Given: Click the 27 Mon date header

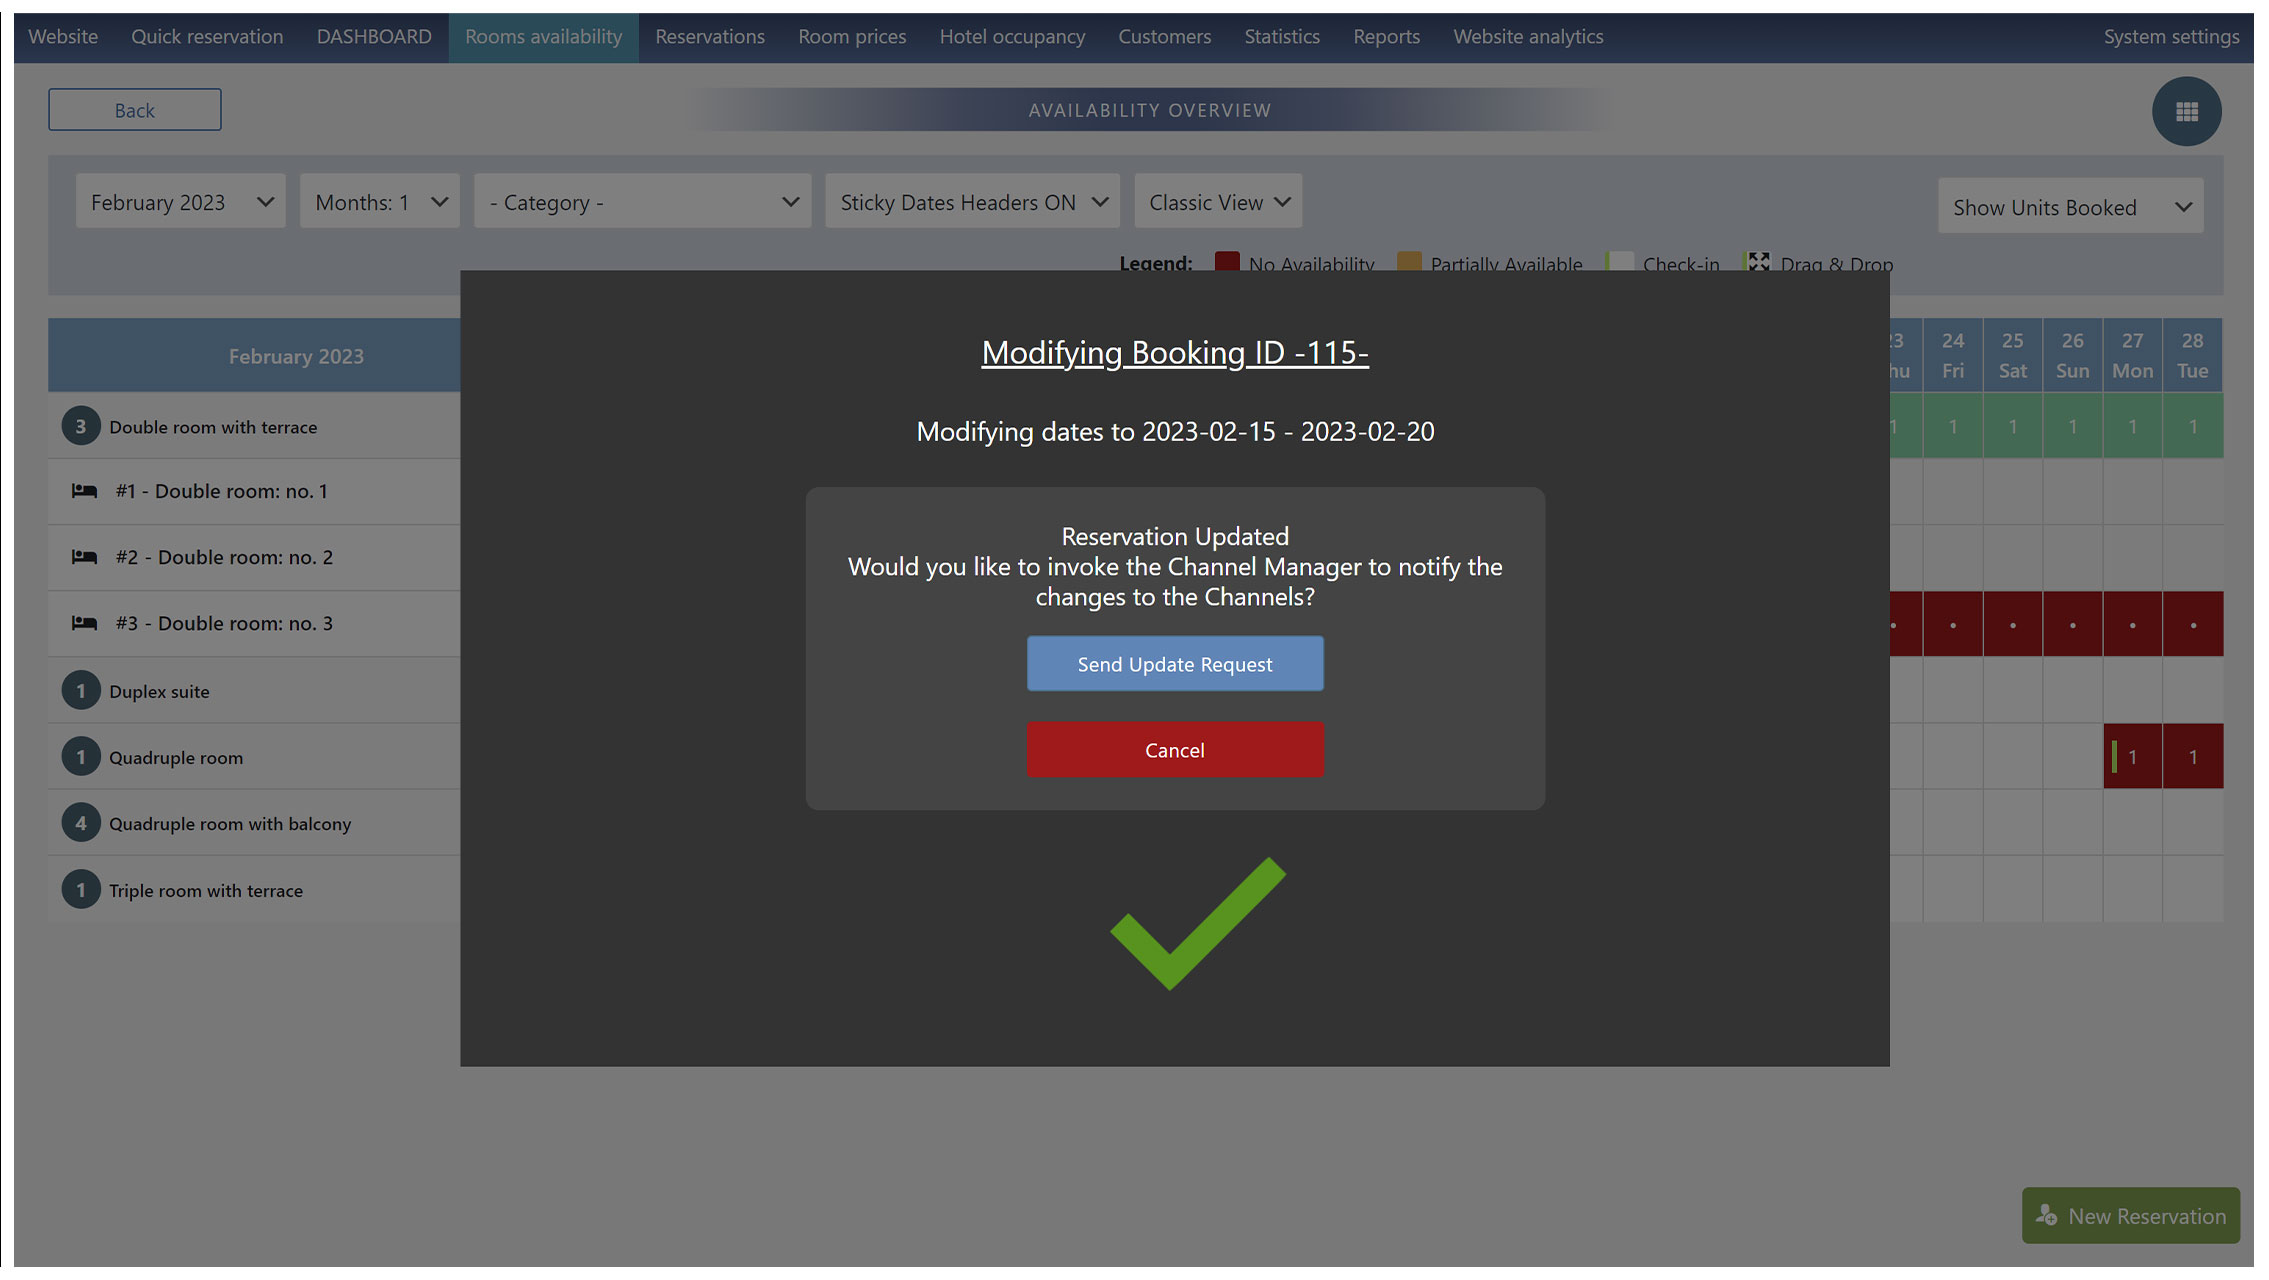Looking at the screenshot, I should coord(2132,355).
